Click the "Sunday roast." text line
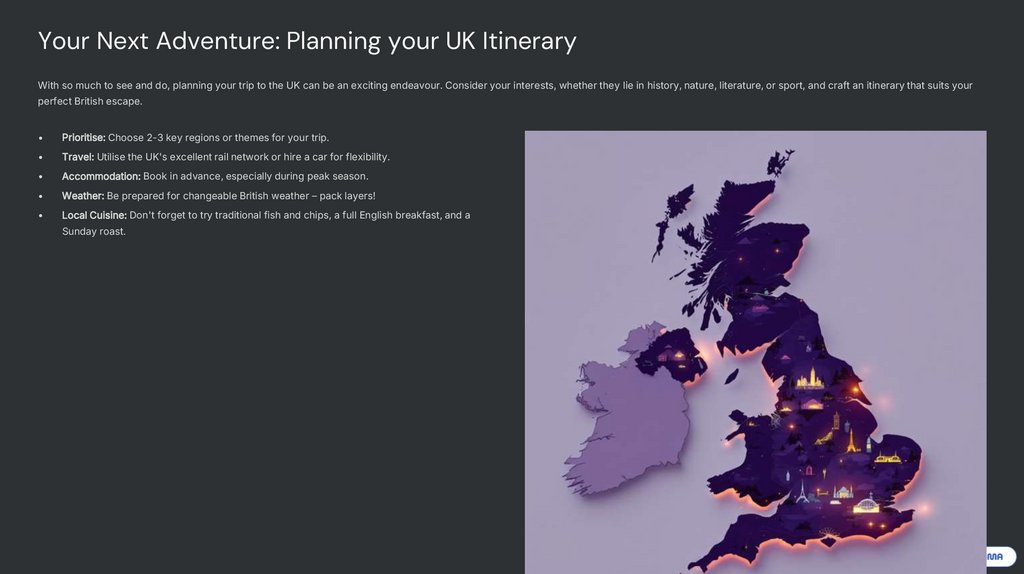The height and width of the screenshot is (574, 1024). click(94, 232)
